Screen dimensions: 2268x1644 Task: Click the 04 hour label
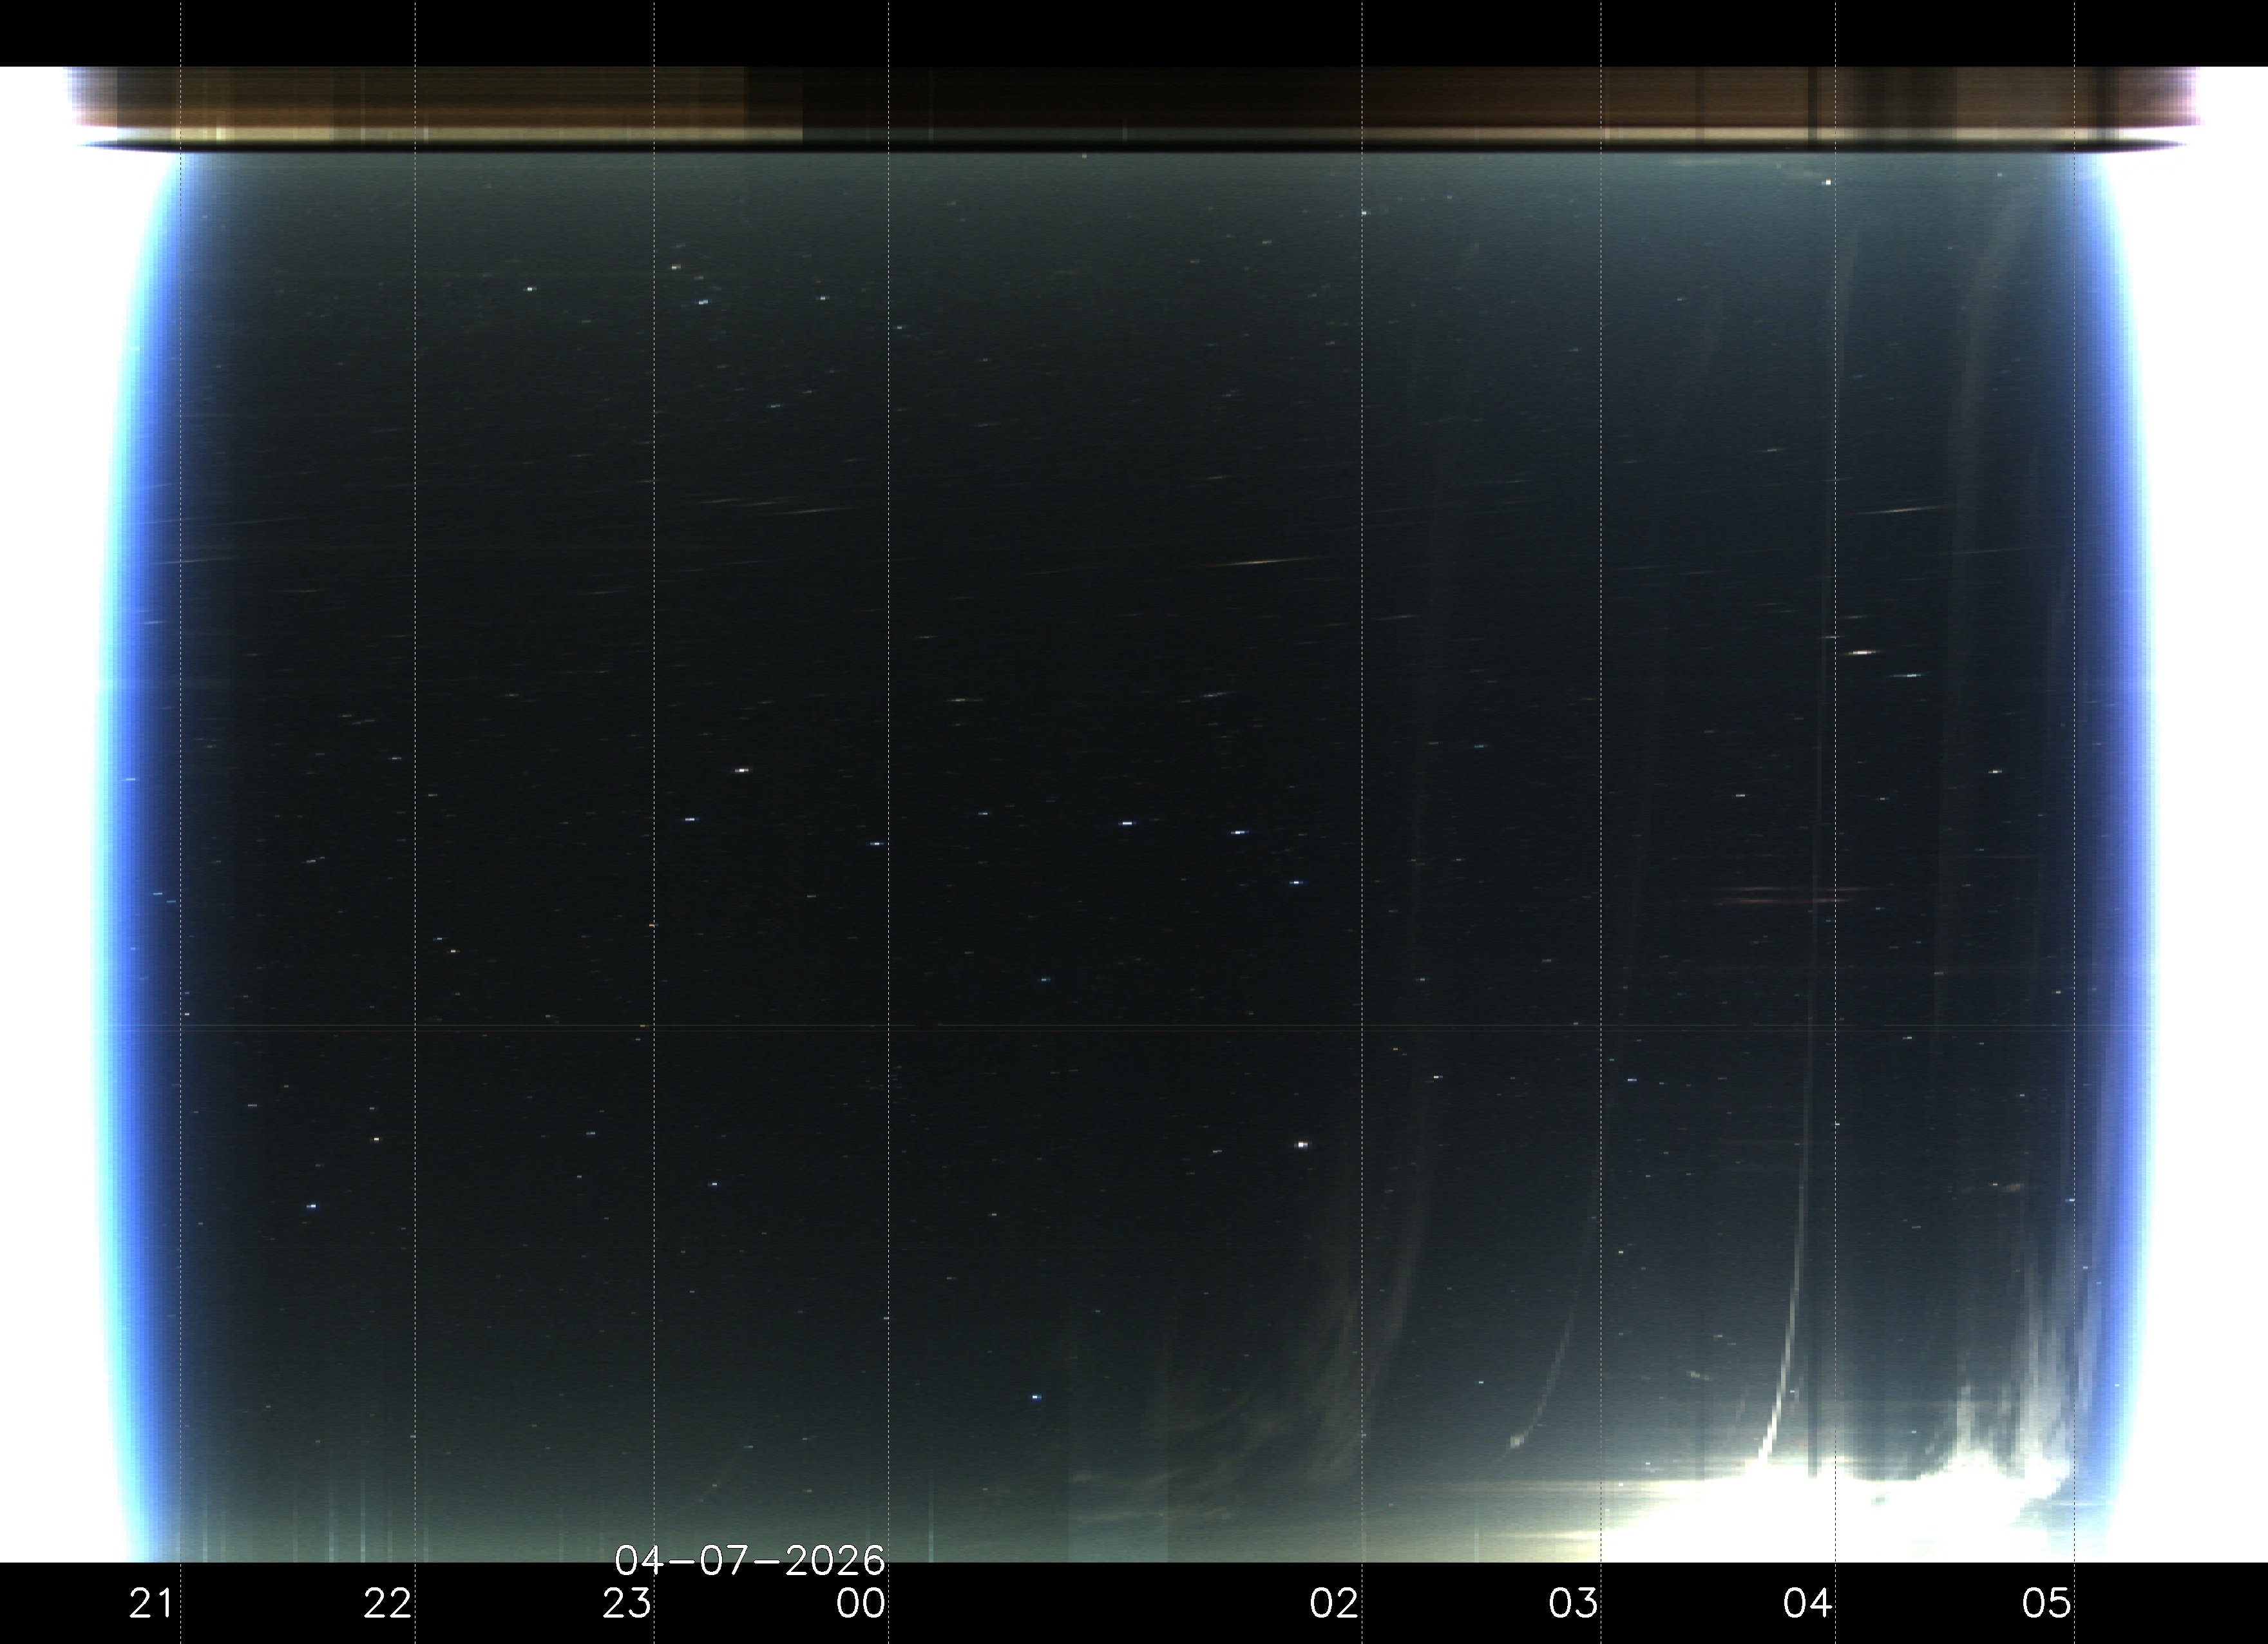click(1808, 1604)
